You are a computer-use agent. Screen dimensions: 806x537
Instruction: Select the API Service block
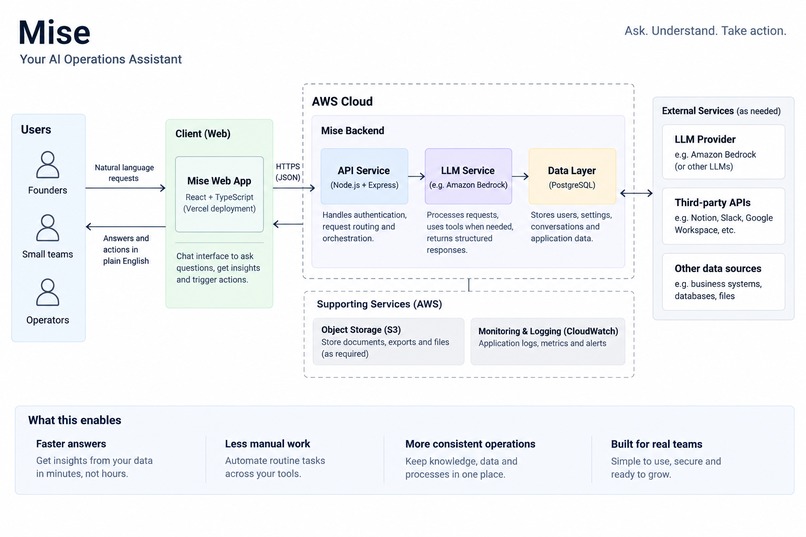click(364, 176)
